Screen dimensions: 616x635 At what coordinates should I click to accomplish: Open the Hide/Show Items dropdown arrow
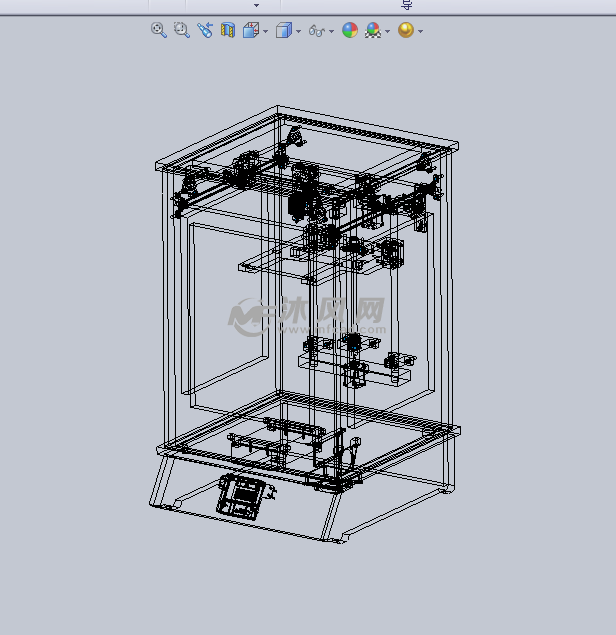[331, 32]
